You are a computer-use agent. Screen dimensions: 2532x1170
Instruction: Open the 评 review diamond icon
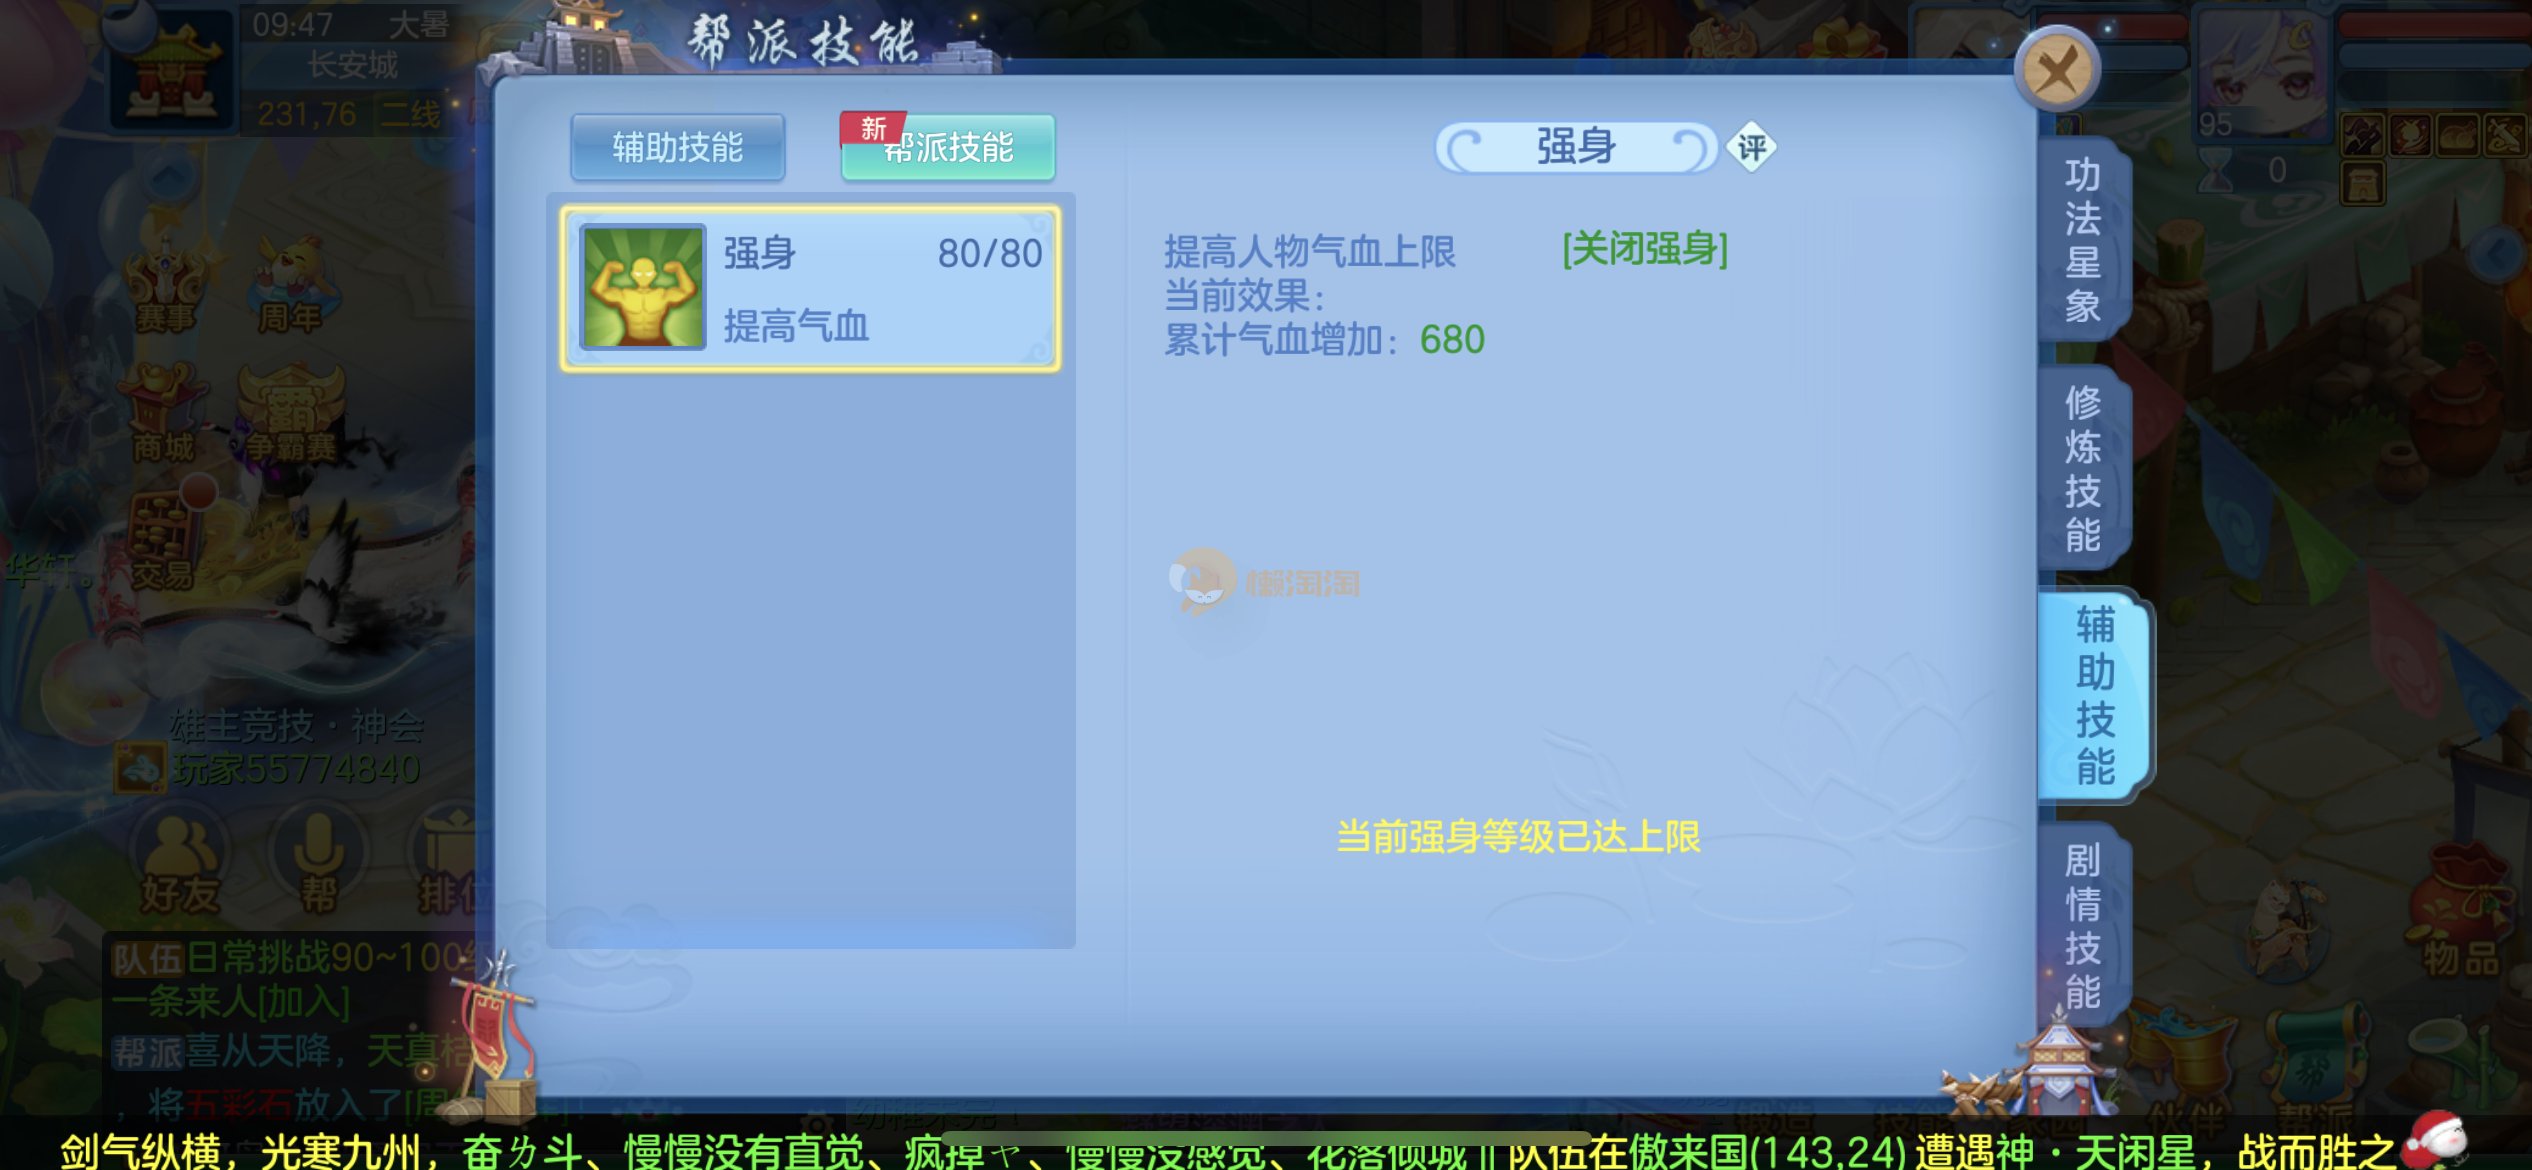(1751, 148)
